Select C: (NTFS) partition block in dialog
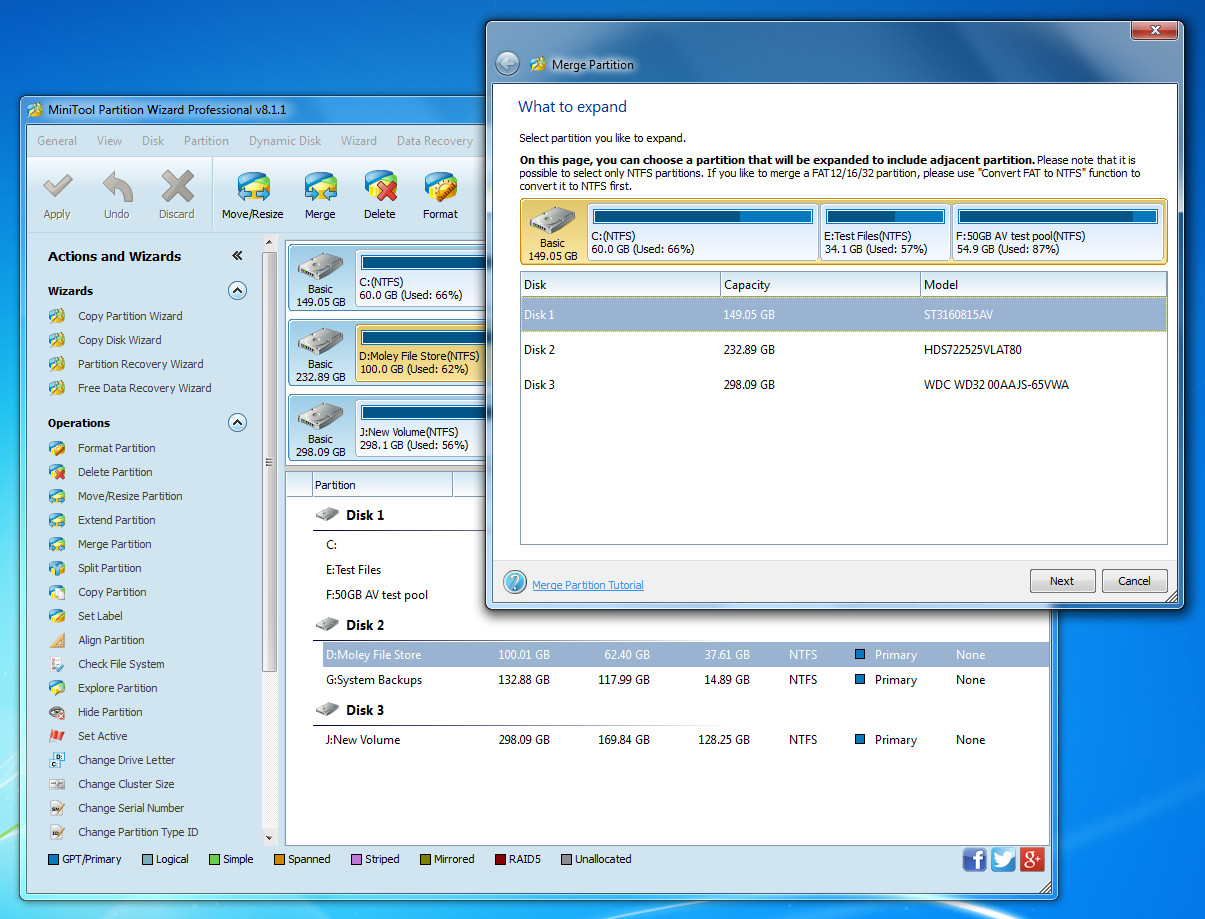This screenshot has width=1205, height=919. (702, 231)
